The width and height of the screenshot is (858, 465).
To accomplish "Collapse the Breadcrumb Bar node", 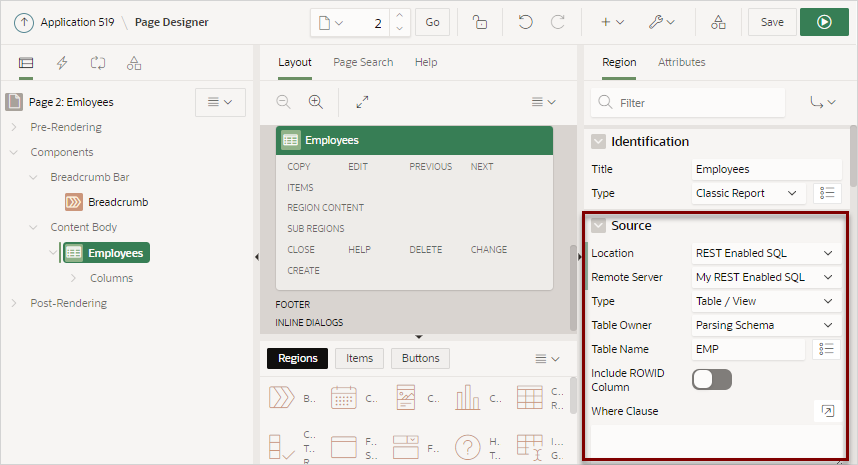I will pyautogui.click(x=33, y=177).
